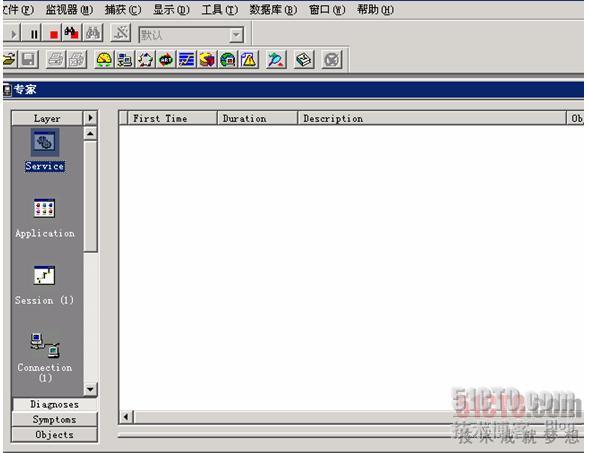Open the Alarm Log warning icon
The image size is (589, 453).
(x=248, y=59)
